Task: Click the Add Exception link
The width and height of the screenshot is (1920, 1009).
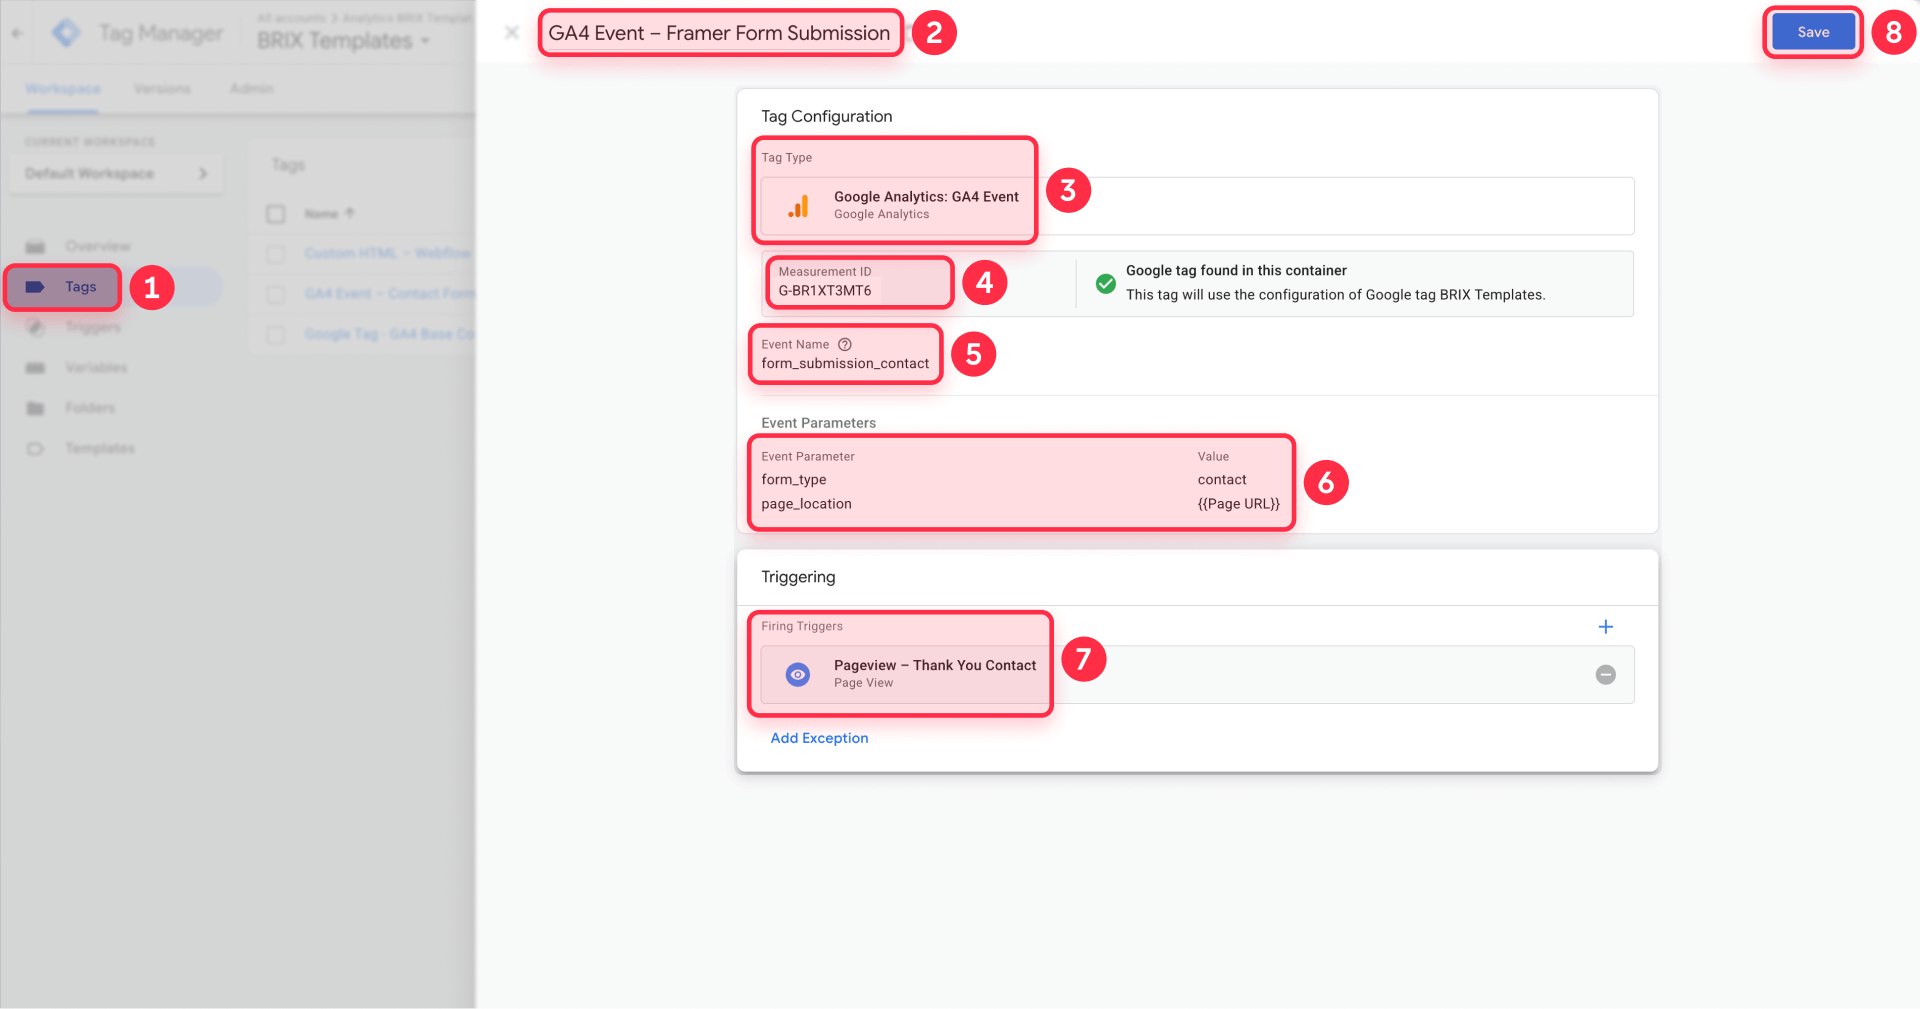Action: point(819,738)
